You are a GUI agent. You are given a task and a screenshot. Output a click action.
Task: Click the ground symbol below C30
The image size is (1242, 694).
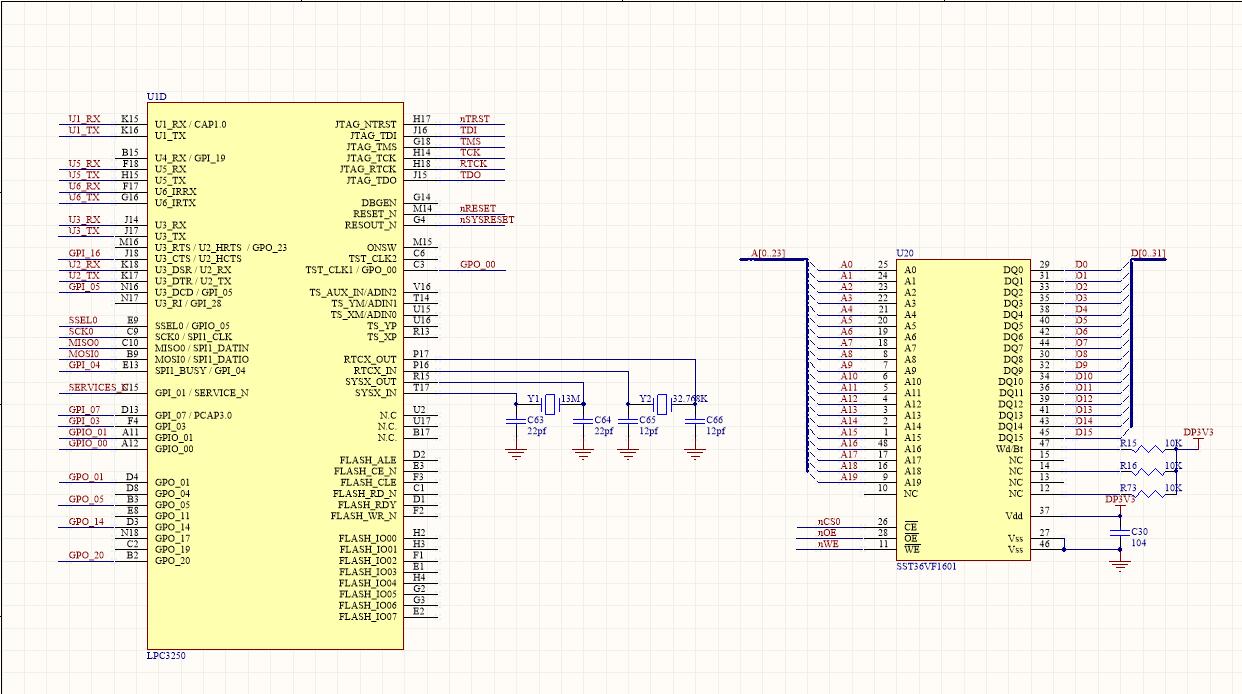(x=1120, y=566)
